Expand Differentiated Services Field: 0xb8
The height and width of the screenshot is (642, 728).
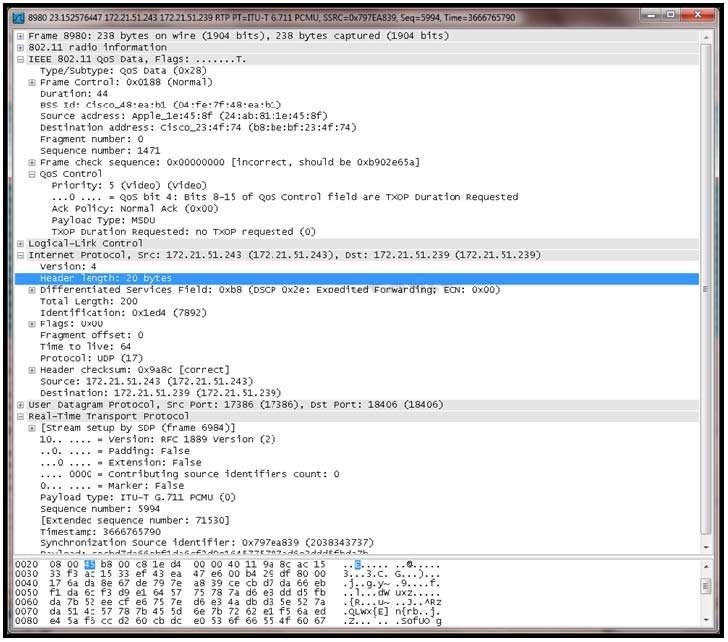click(33, 290)
